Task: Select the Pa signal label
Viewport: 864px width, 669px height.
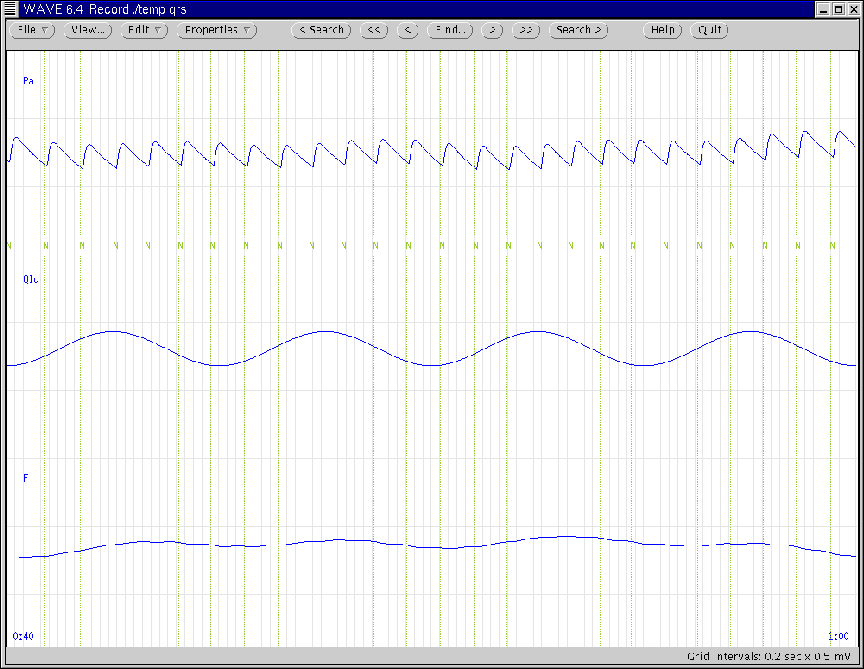Action: coord(28,80)
